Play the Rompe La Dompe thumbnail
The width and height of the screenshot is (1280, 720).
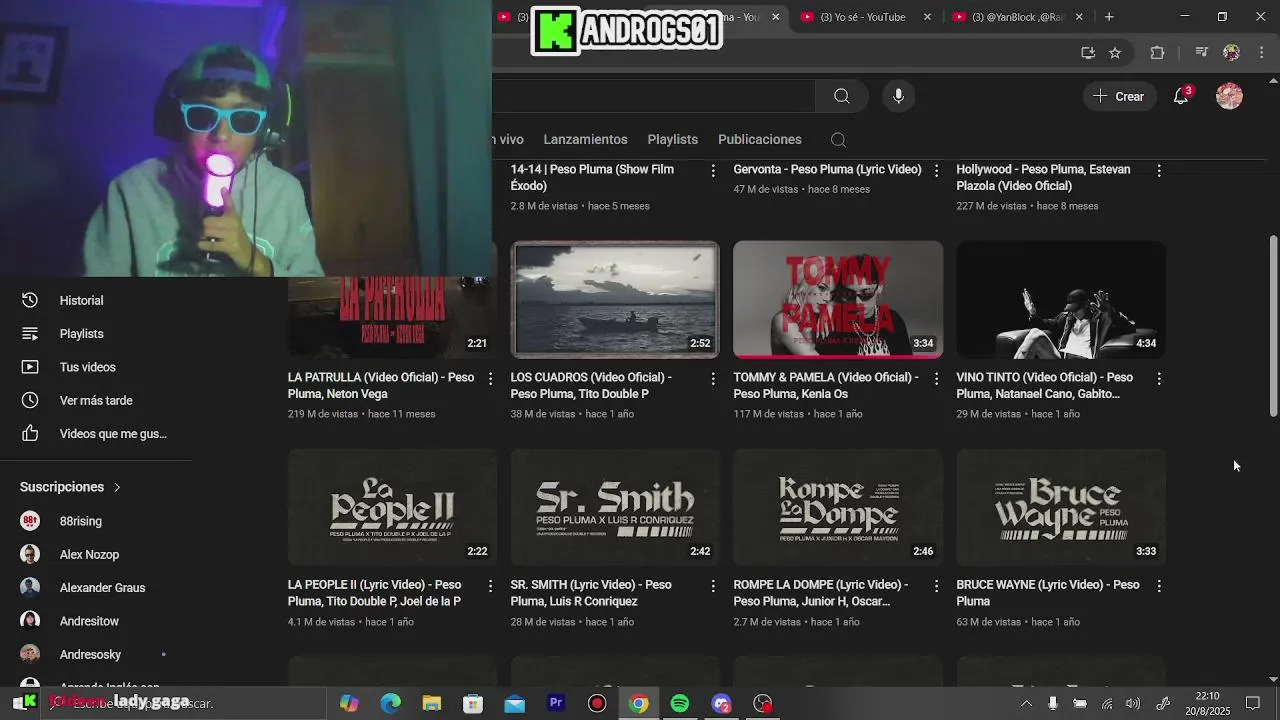tap(838, 507)
